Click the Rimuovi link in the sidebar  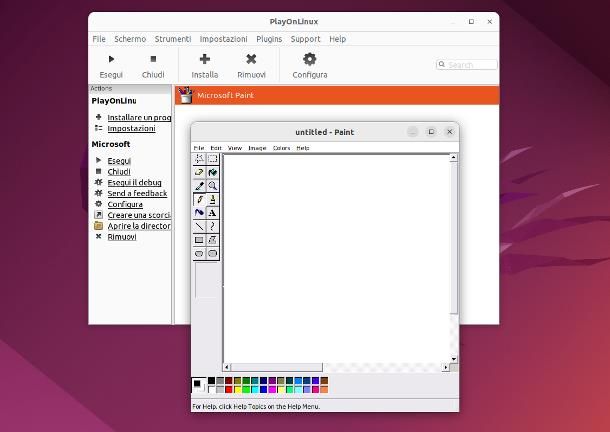122,237
